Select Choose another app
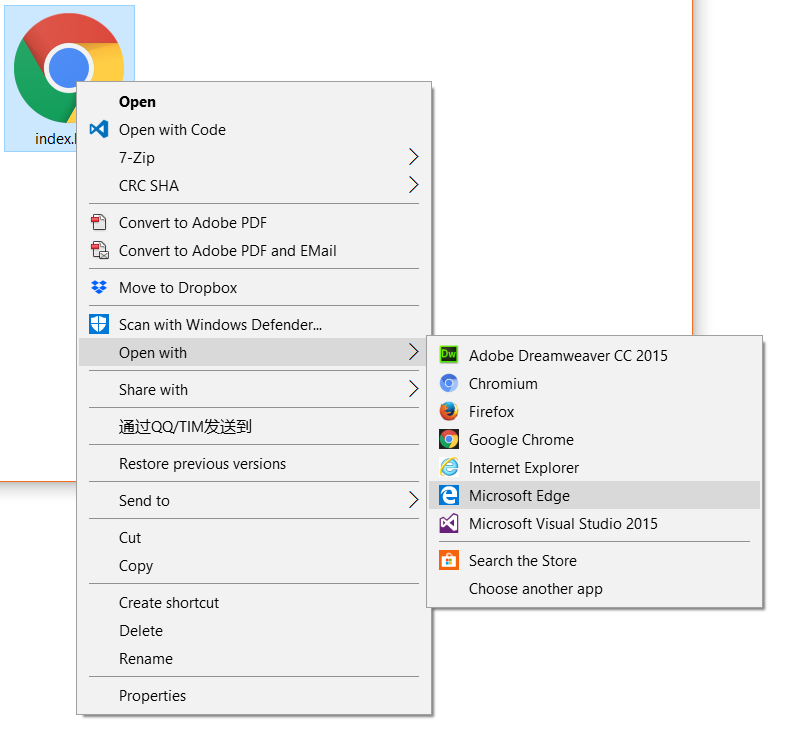The width and height of the screenshot is (792, 744). (595, 589)
